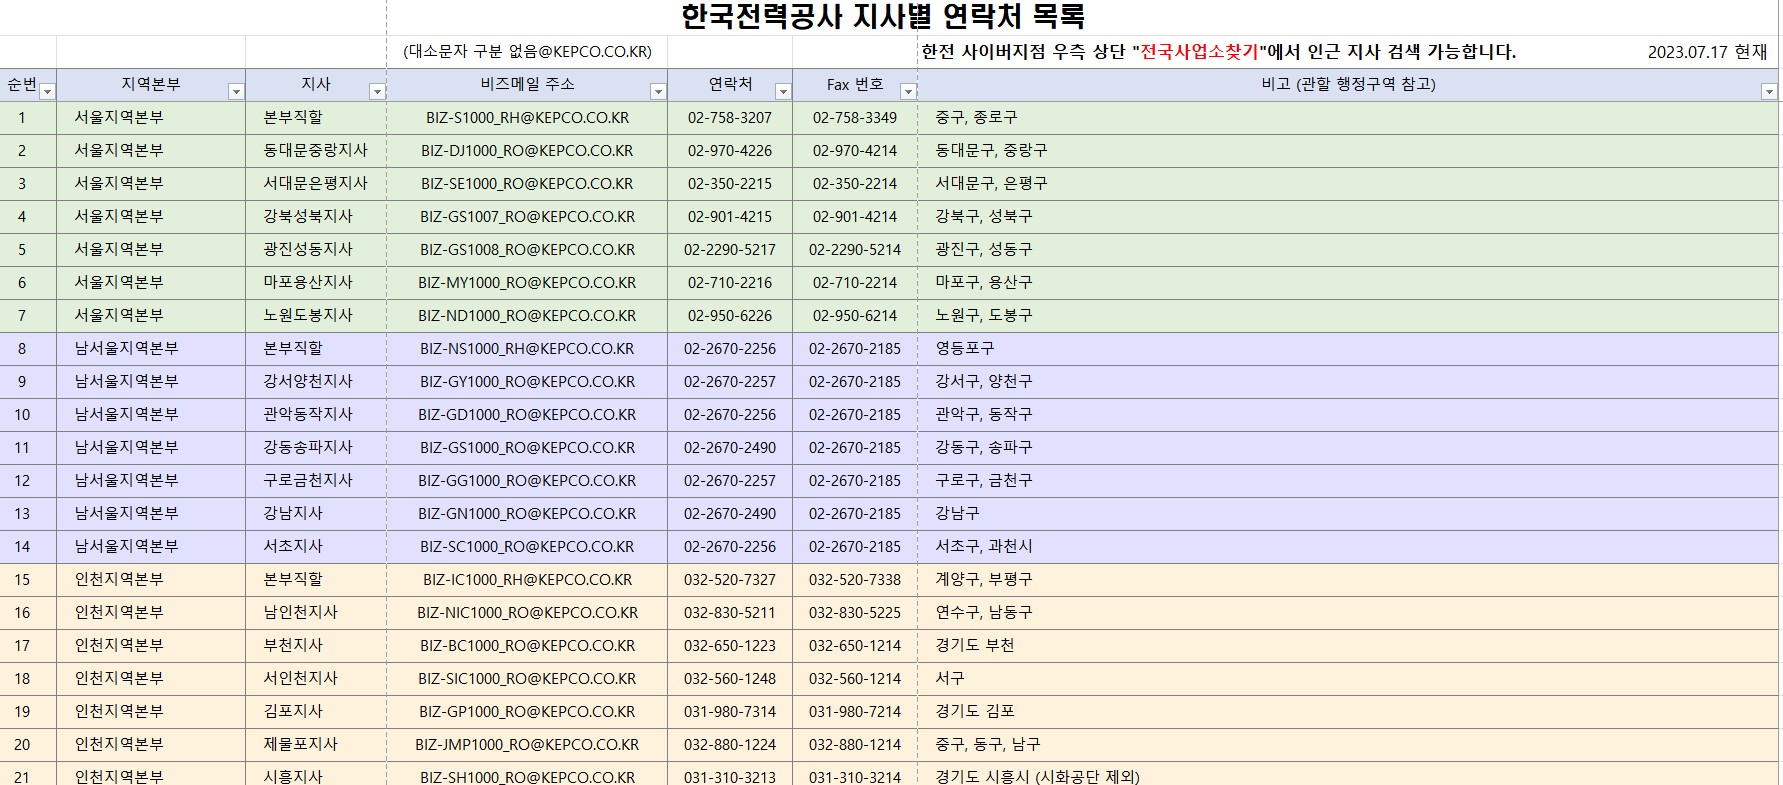The width and height of the screenshot is (1783, 785).
Task: Select the title 한국전력공사 지사별 연락처 목록
Action: 882,17
